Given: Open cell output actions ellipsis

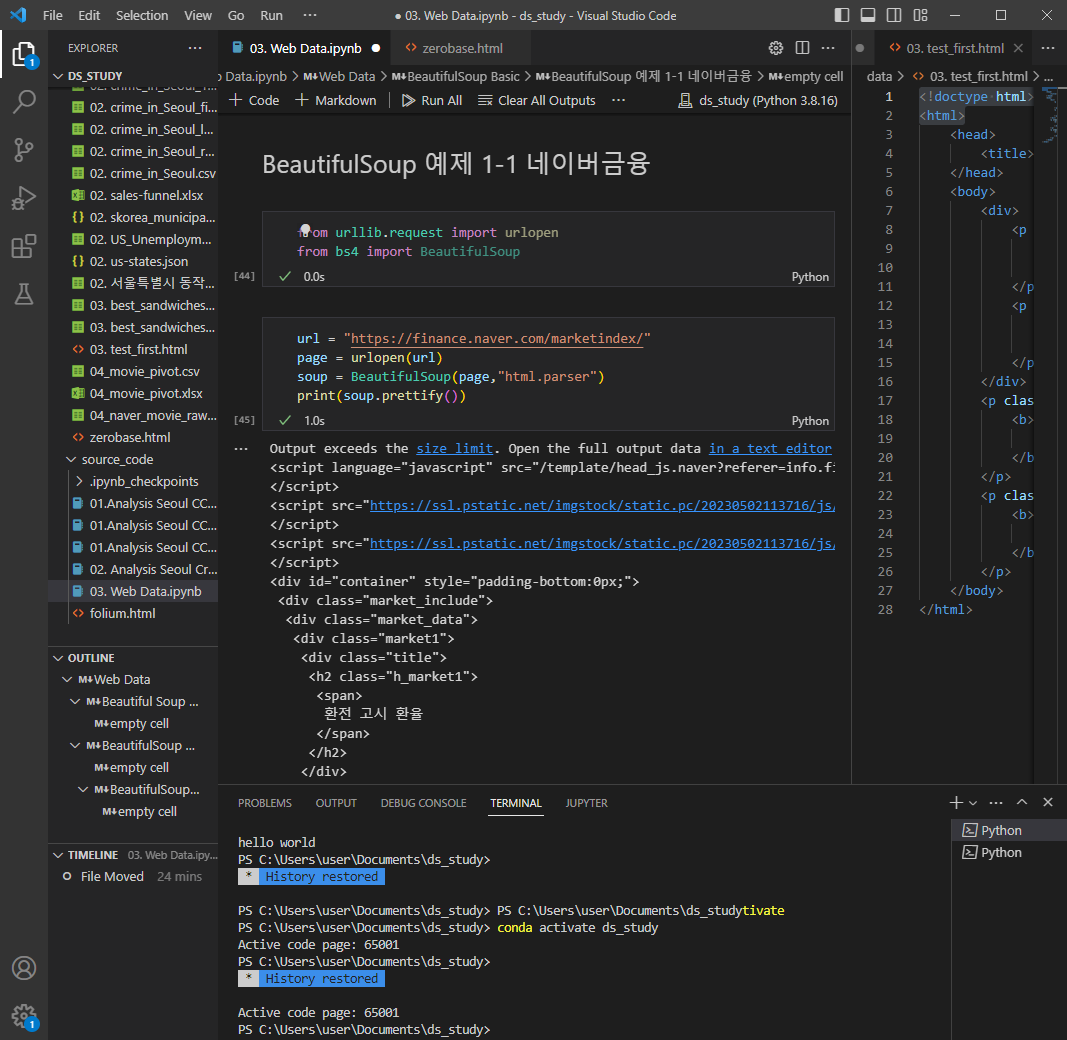Looking at the screenshot, I should pyautogui.click(x=241, y=449).
